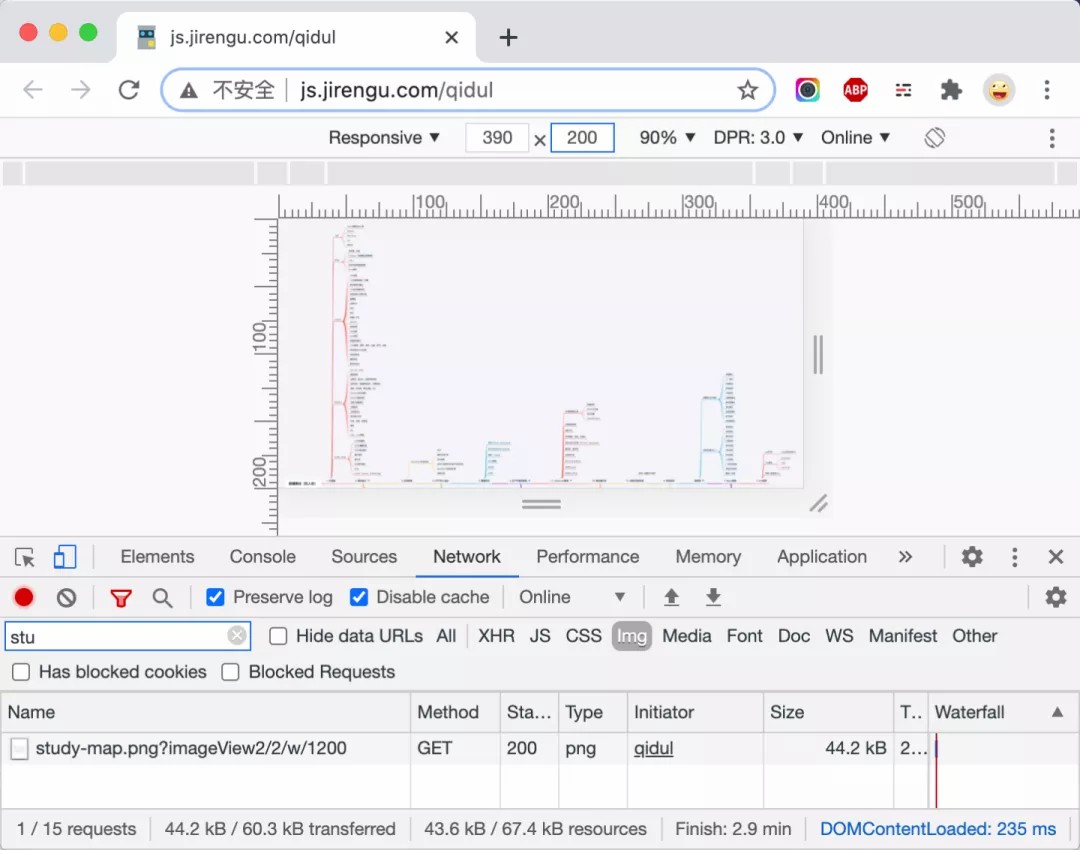Image resolution: width=1080 pixels, height=850 pixels.
Task: Uncheck Disable cache option
Action: (359, 597)
